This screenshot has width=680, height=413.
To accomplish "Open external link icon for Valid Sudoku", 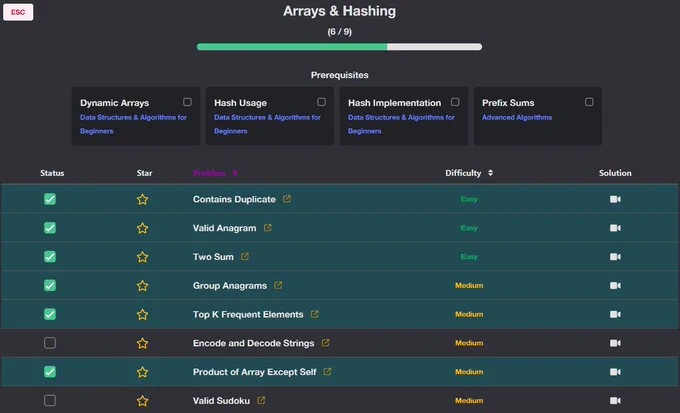I will pyautogui.click(x=261, y=400).
